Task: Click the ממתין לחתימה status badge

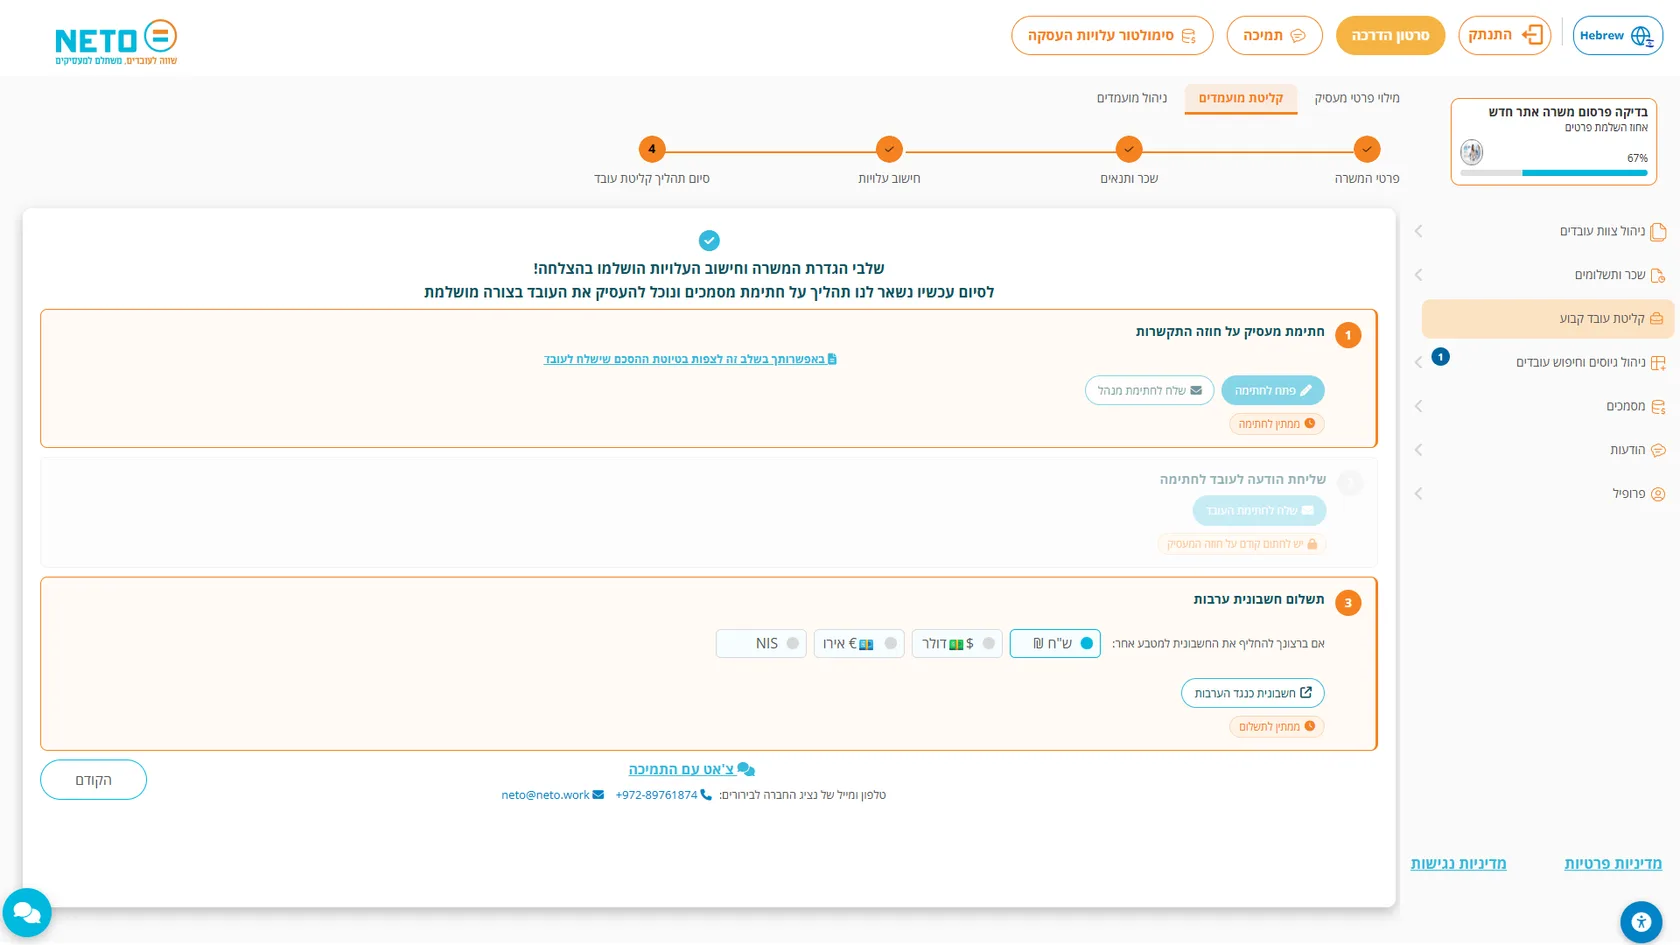Action: pyautogui.click(x=1277, y=424)
